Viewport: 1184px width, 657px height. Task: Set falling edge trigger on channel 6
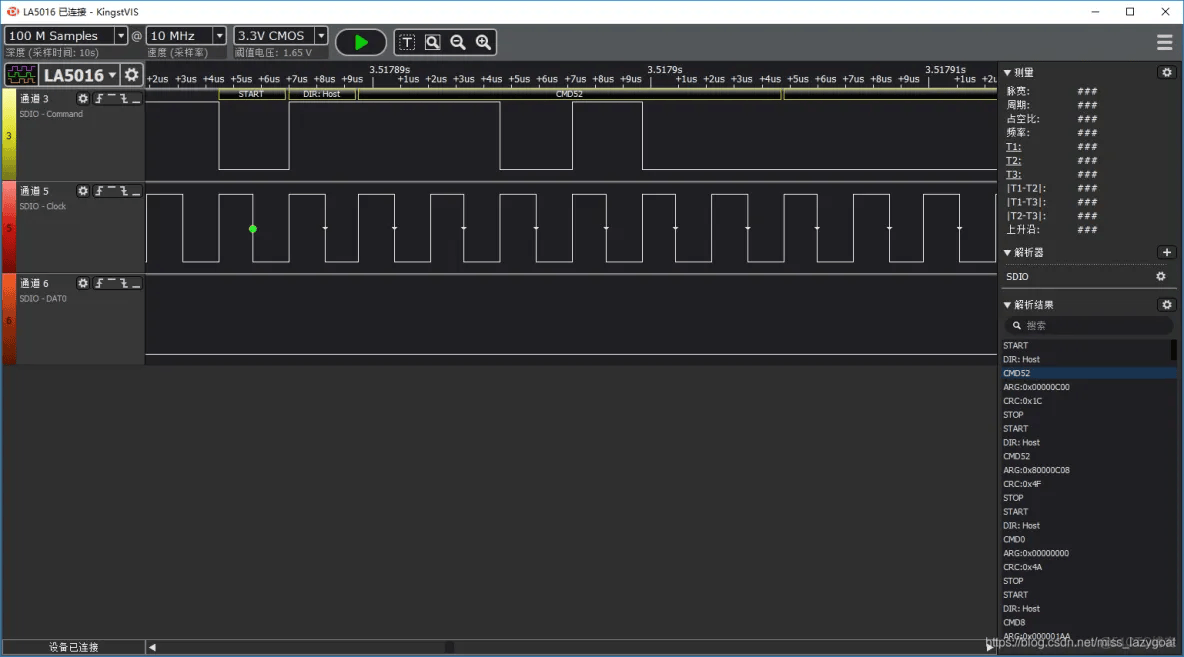point(124,283)
